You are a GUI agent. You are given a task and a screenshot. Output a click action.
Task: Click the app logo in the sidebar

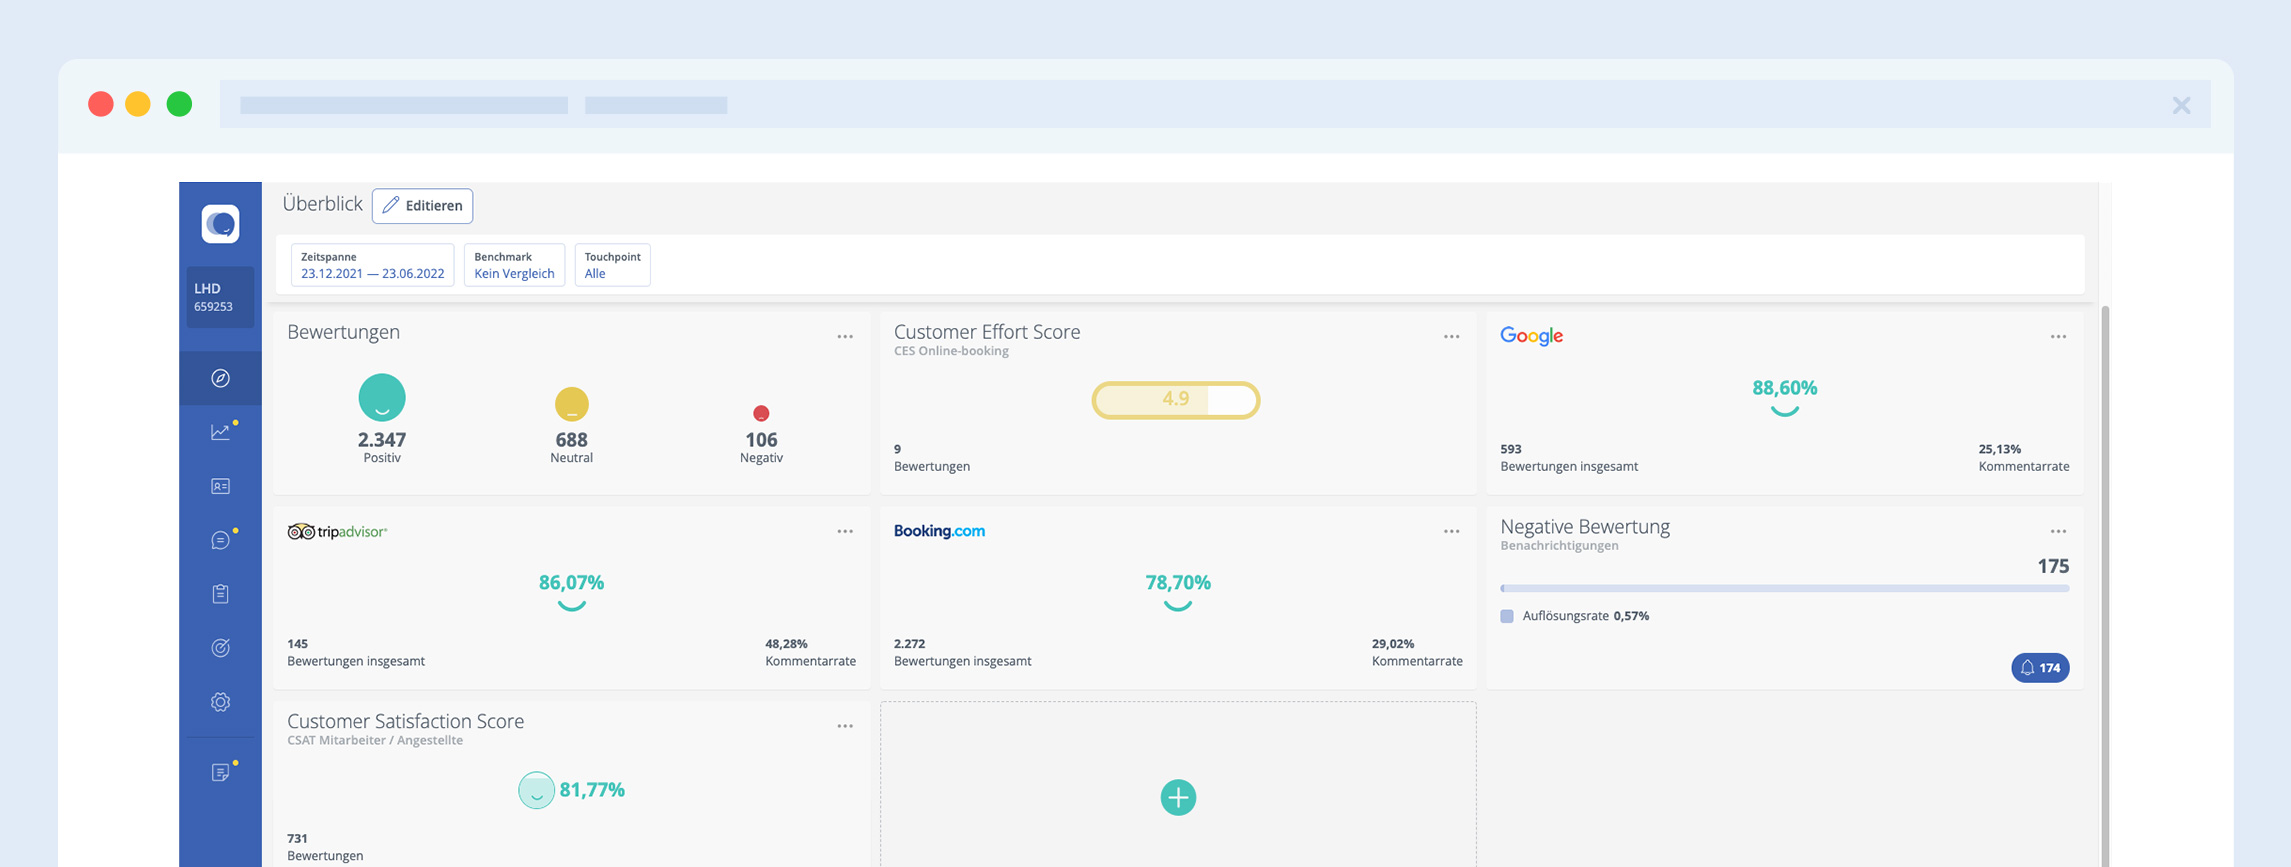(220, 223)
